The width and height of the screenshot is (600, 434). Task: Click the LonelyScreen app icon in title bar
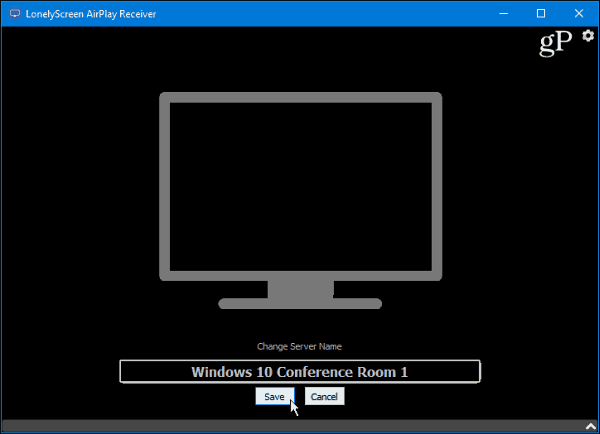click(15, 14)
